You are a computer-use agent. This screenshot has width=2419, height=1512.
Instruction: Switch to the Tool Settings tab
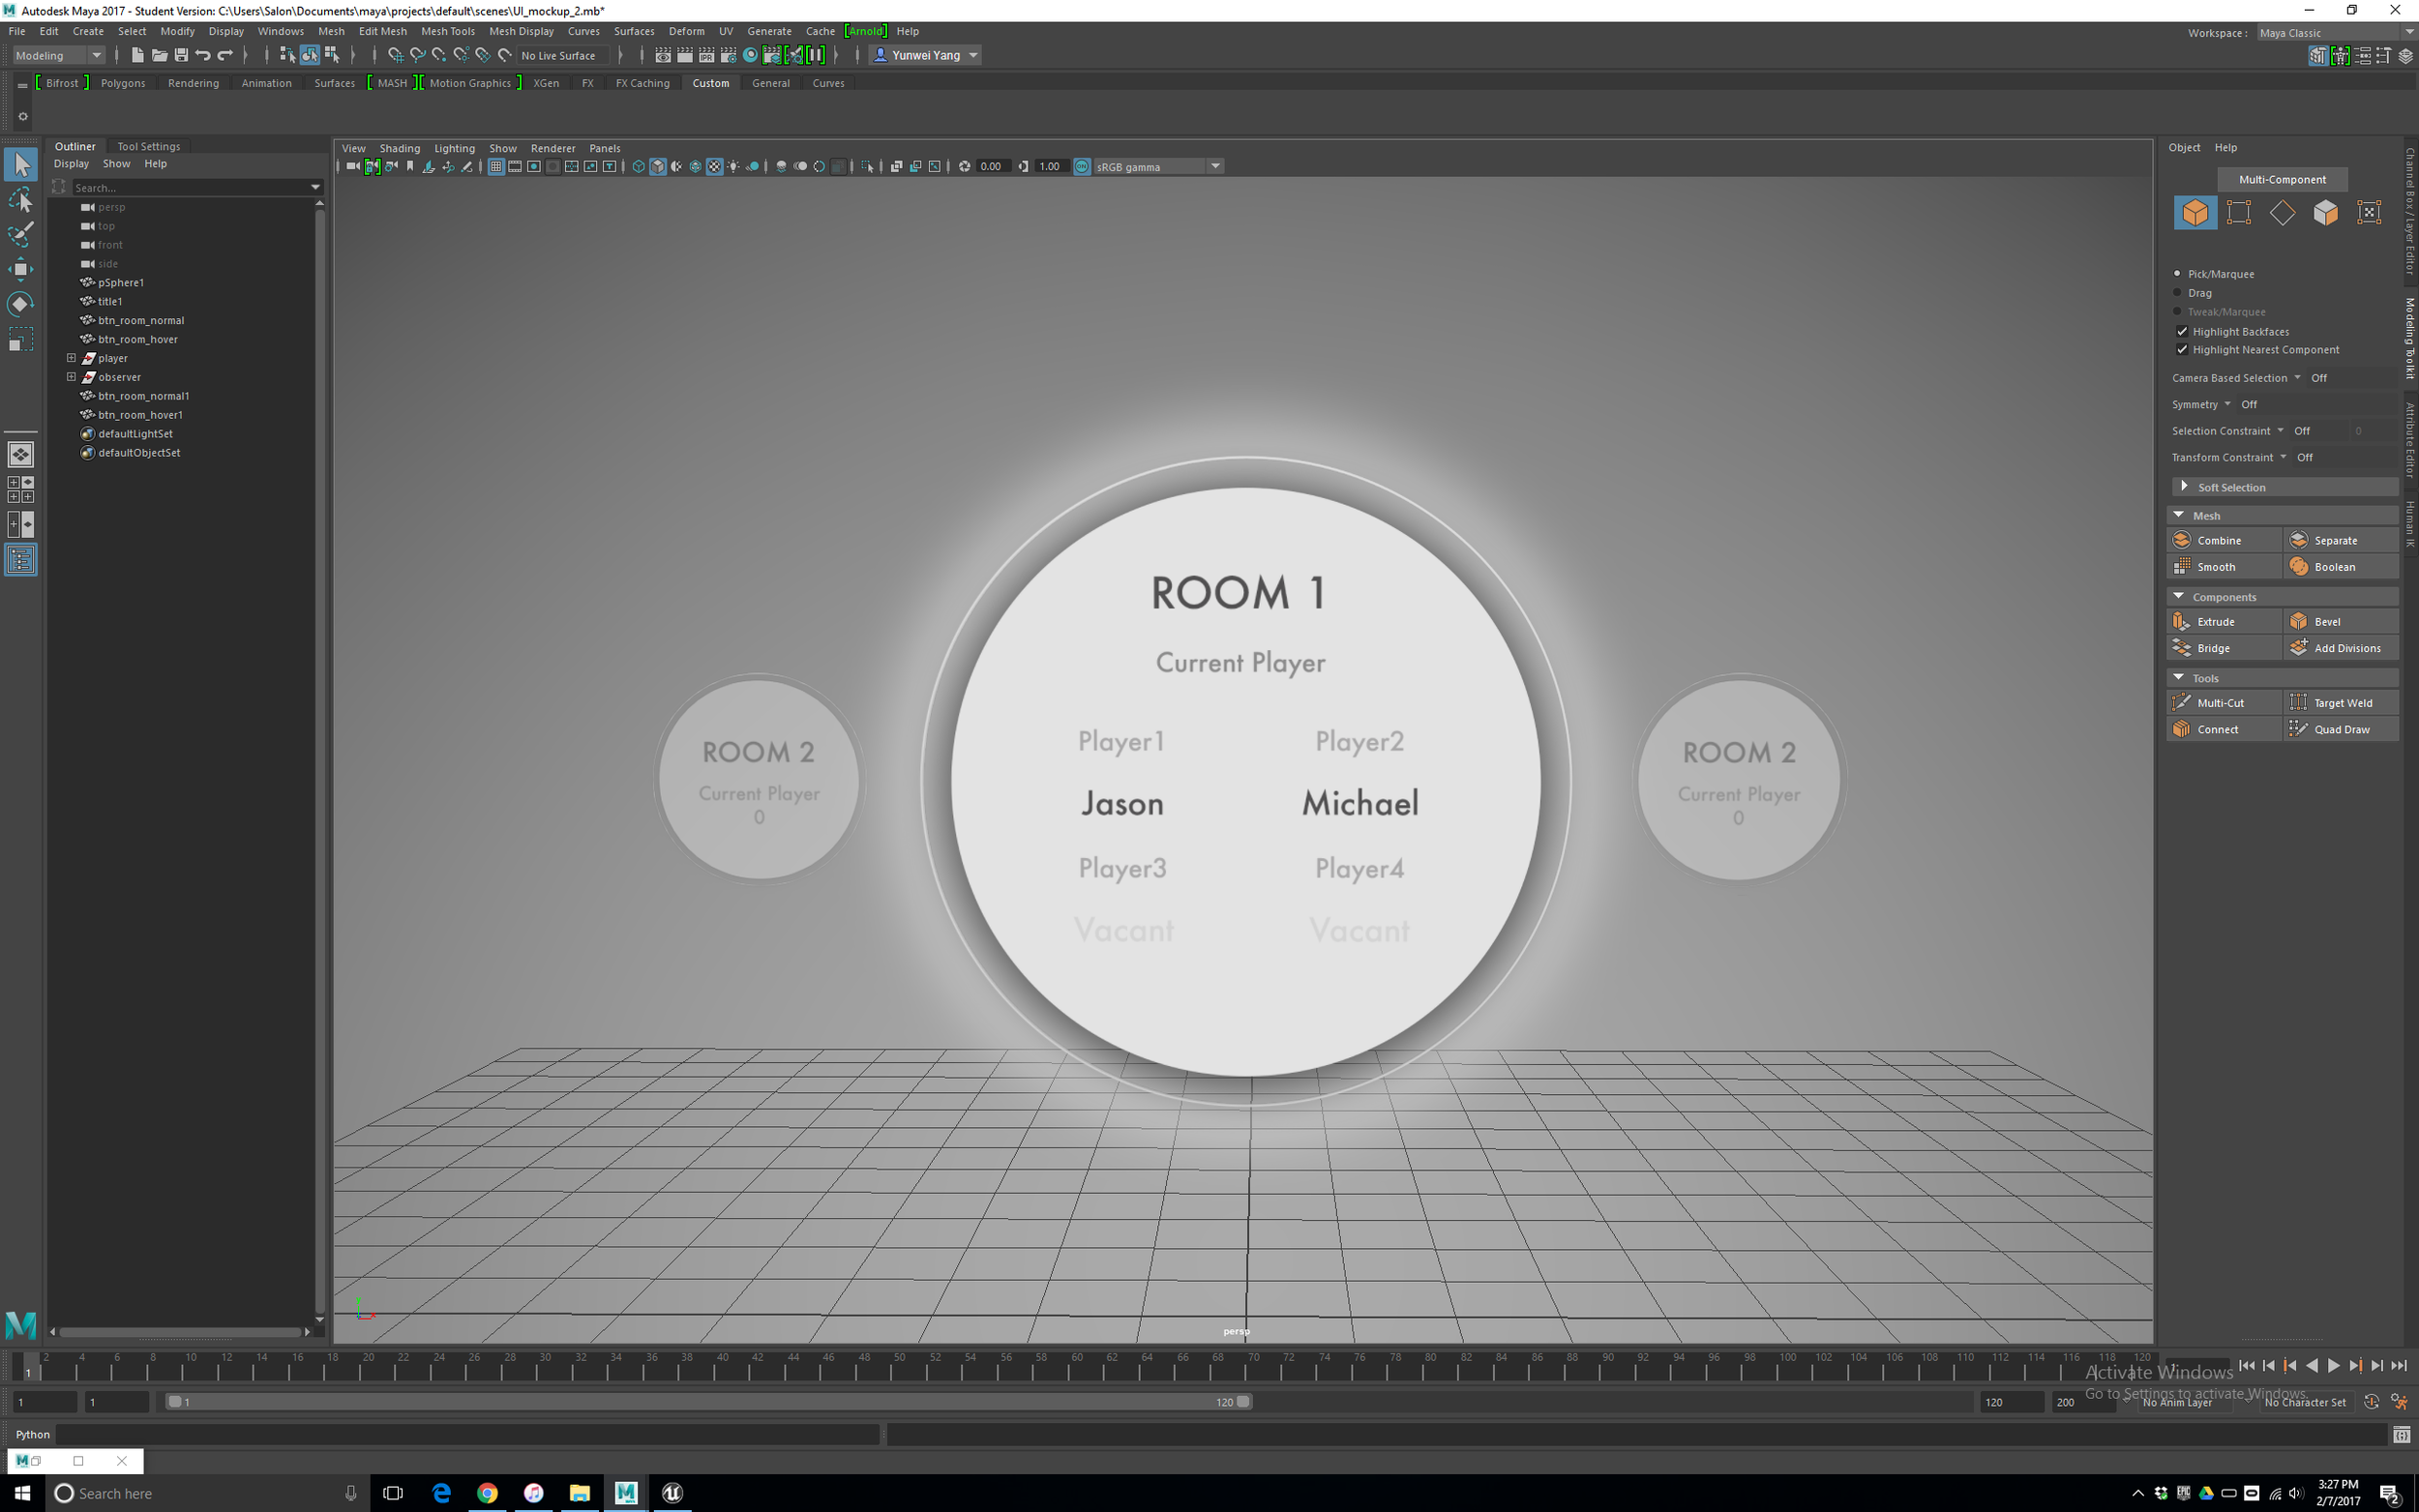tap(148, 146)
